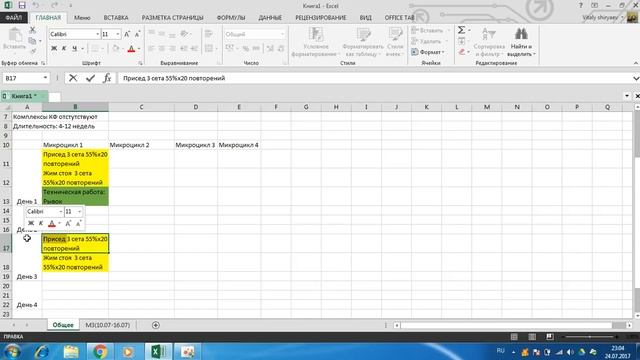Open mini toolbar font name dropdown
Screen dimensions: 640x360
click(x=60, y=211)
